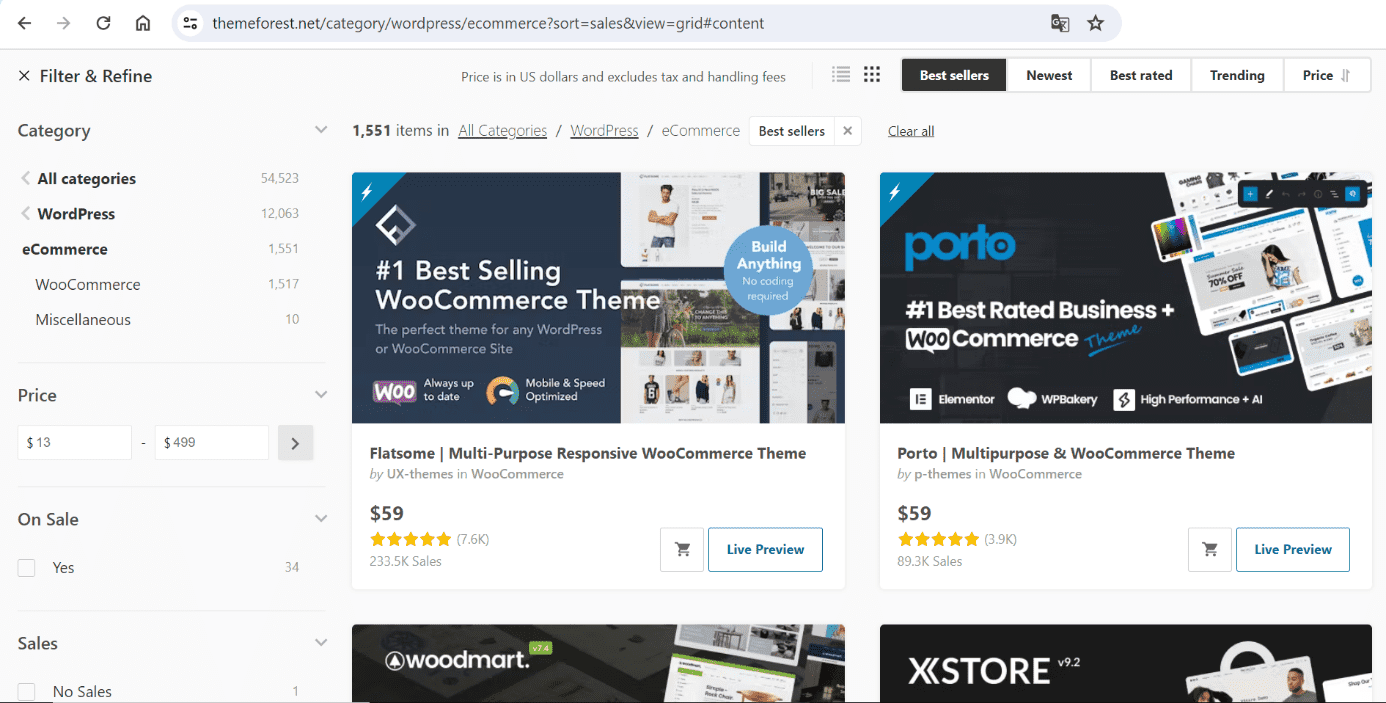Click WooCommerce category link under Porto
The width and height of the screenshot is (1386, 703).
click(x=1035, y=474)
